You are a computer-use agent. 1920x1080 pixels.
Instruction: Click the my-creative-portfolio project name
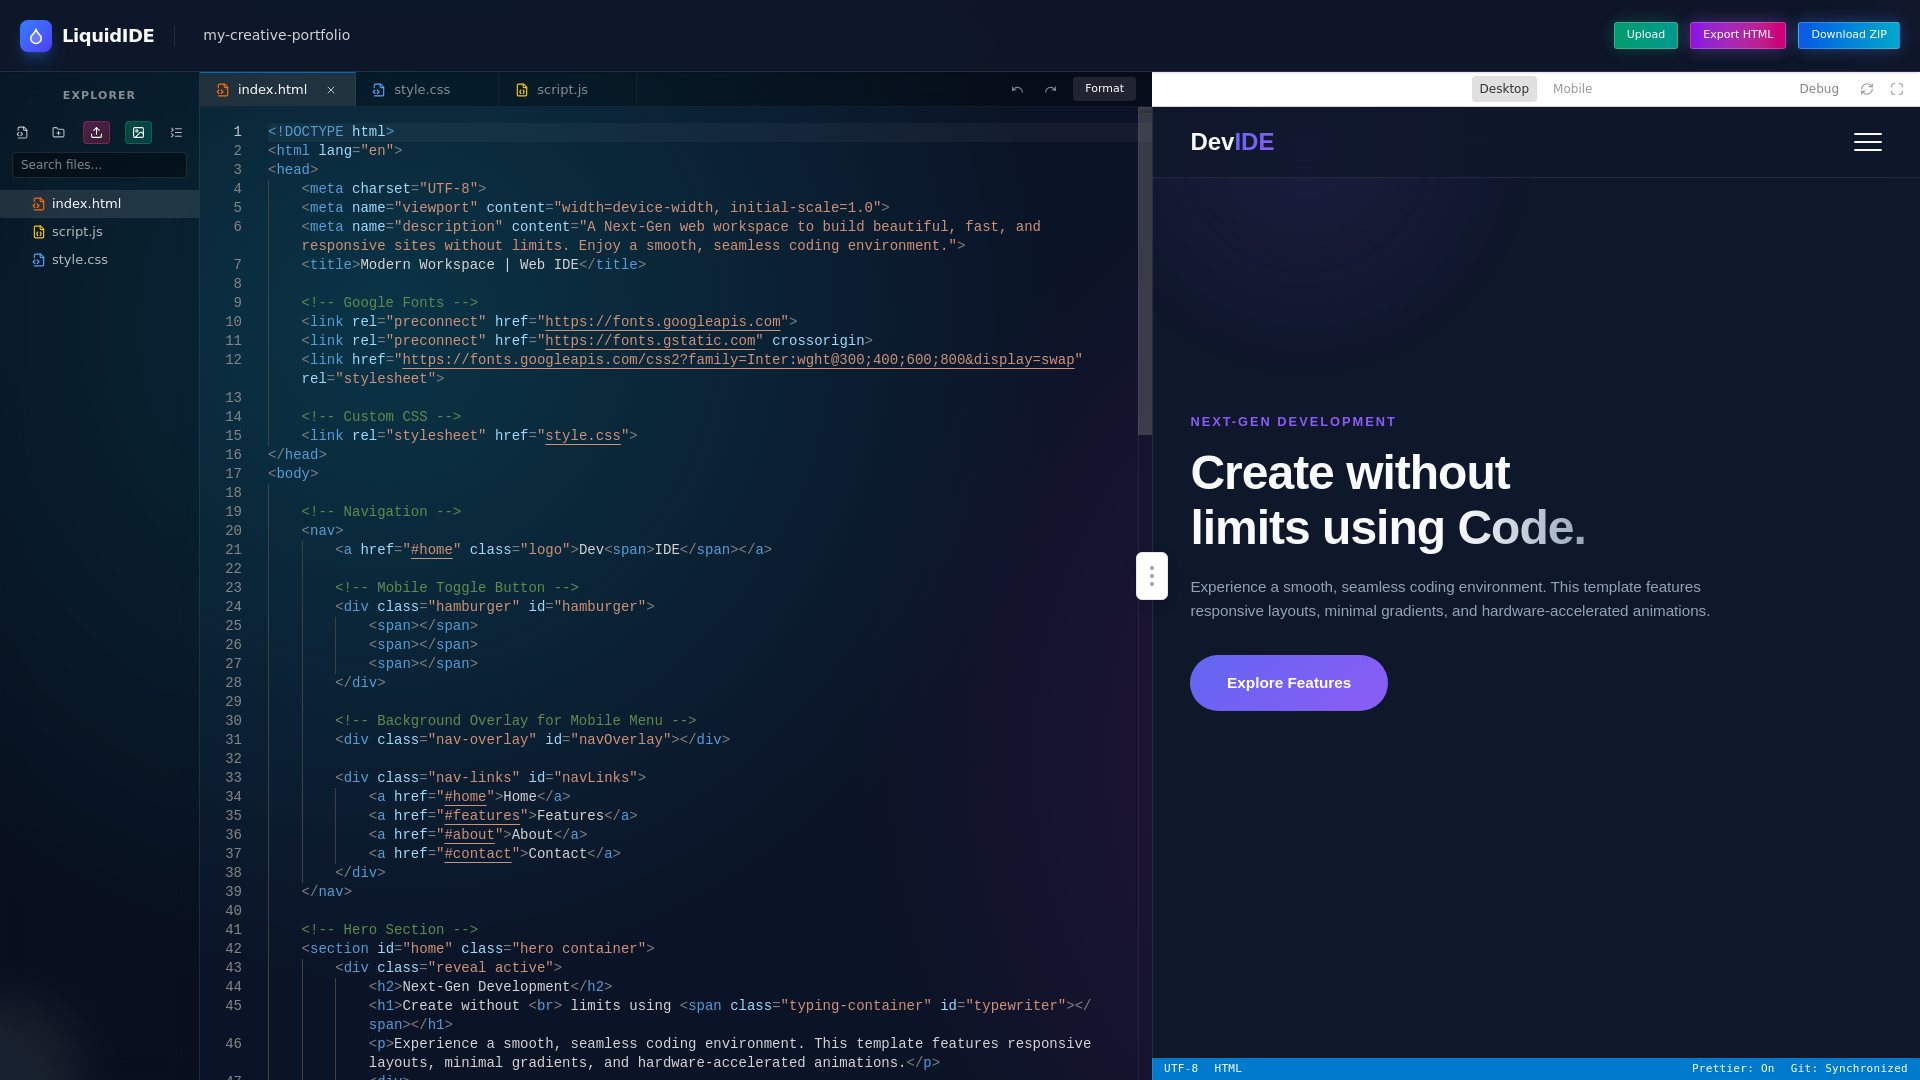[276, 35]
